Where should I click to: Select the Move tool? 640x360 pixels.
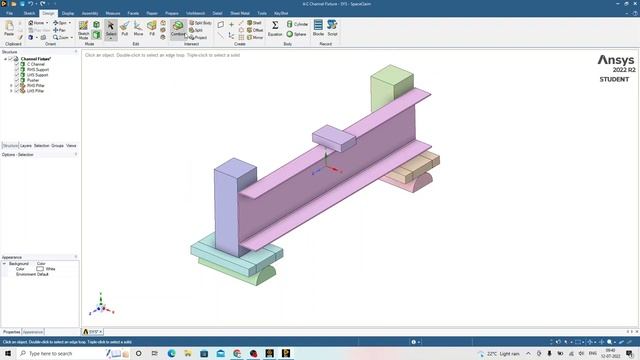[x=138, y=29]
